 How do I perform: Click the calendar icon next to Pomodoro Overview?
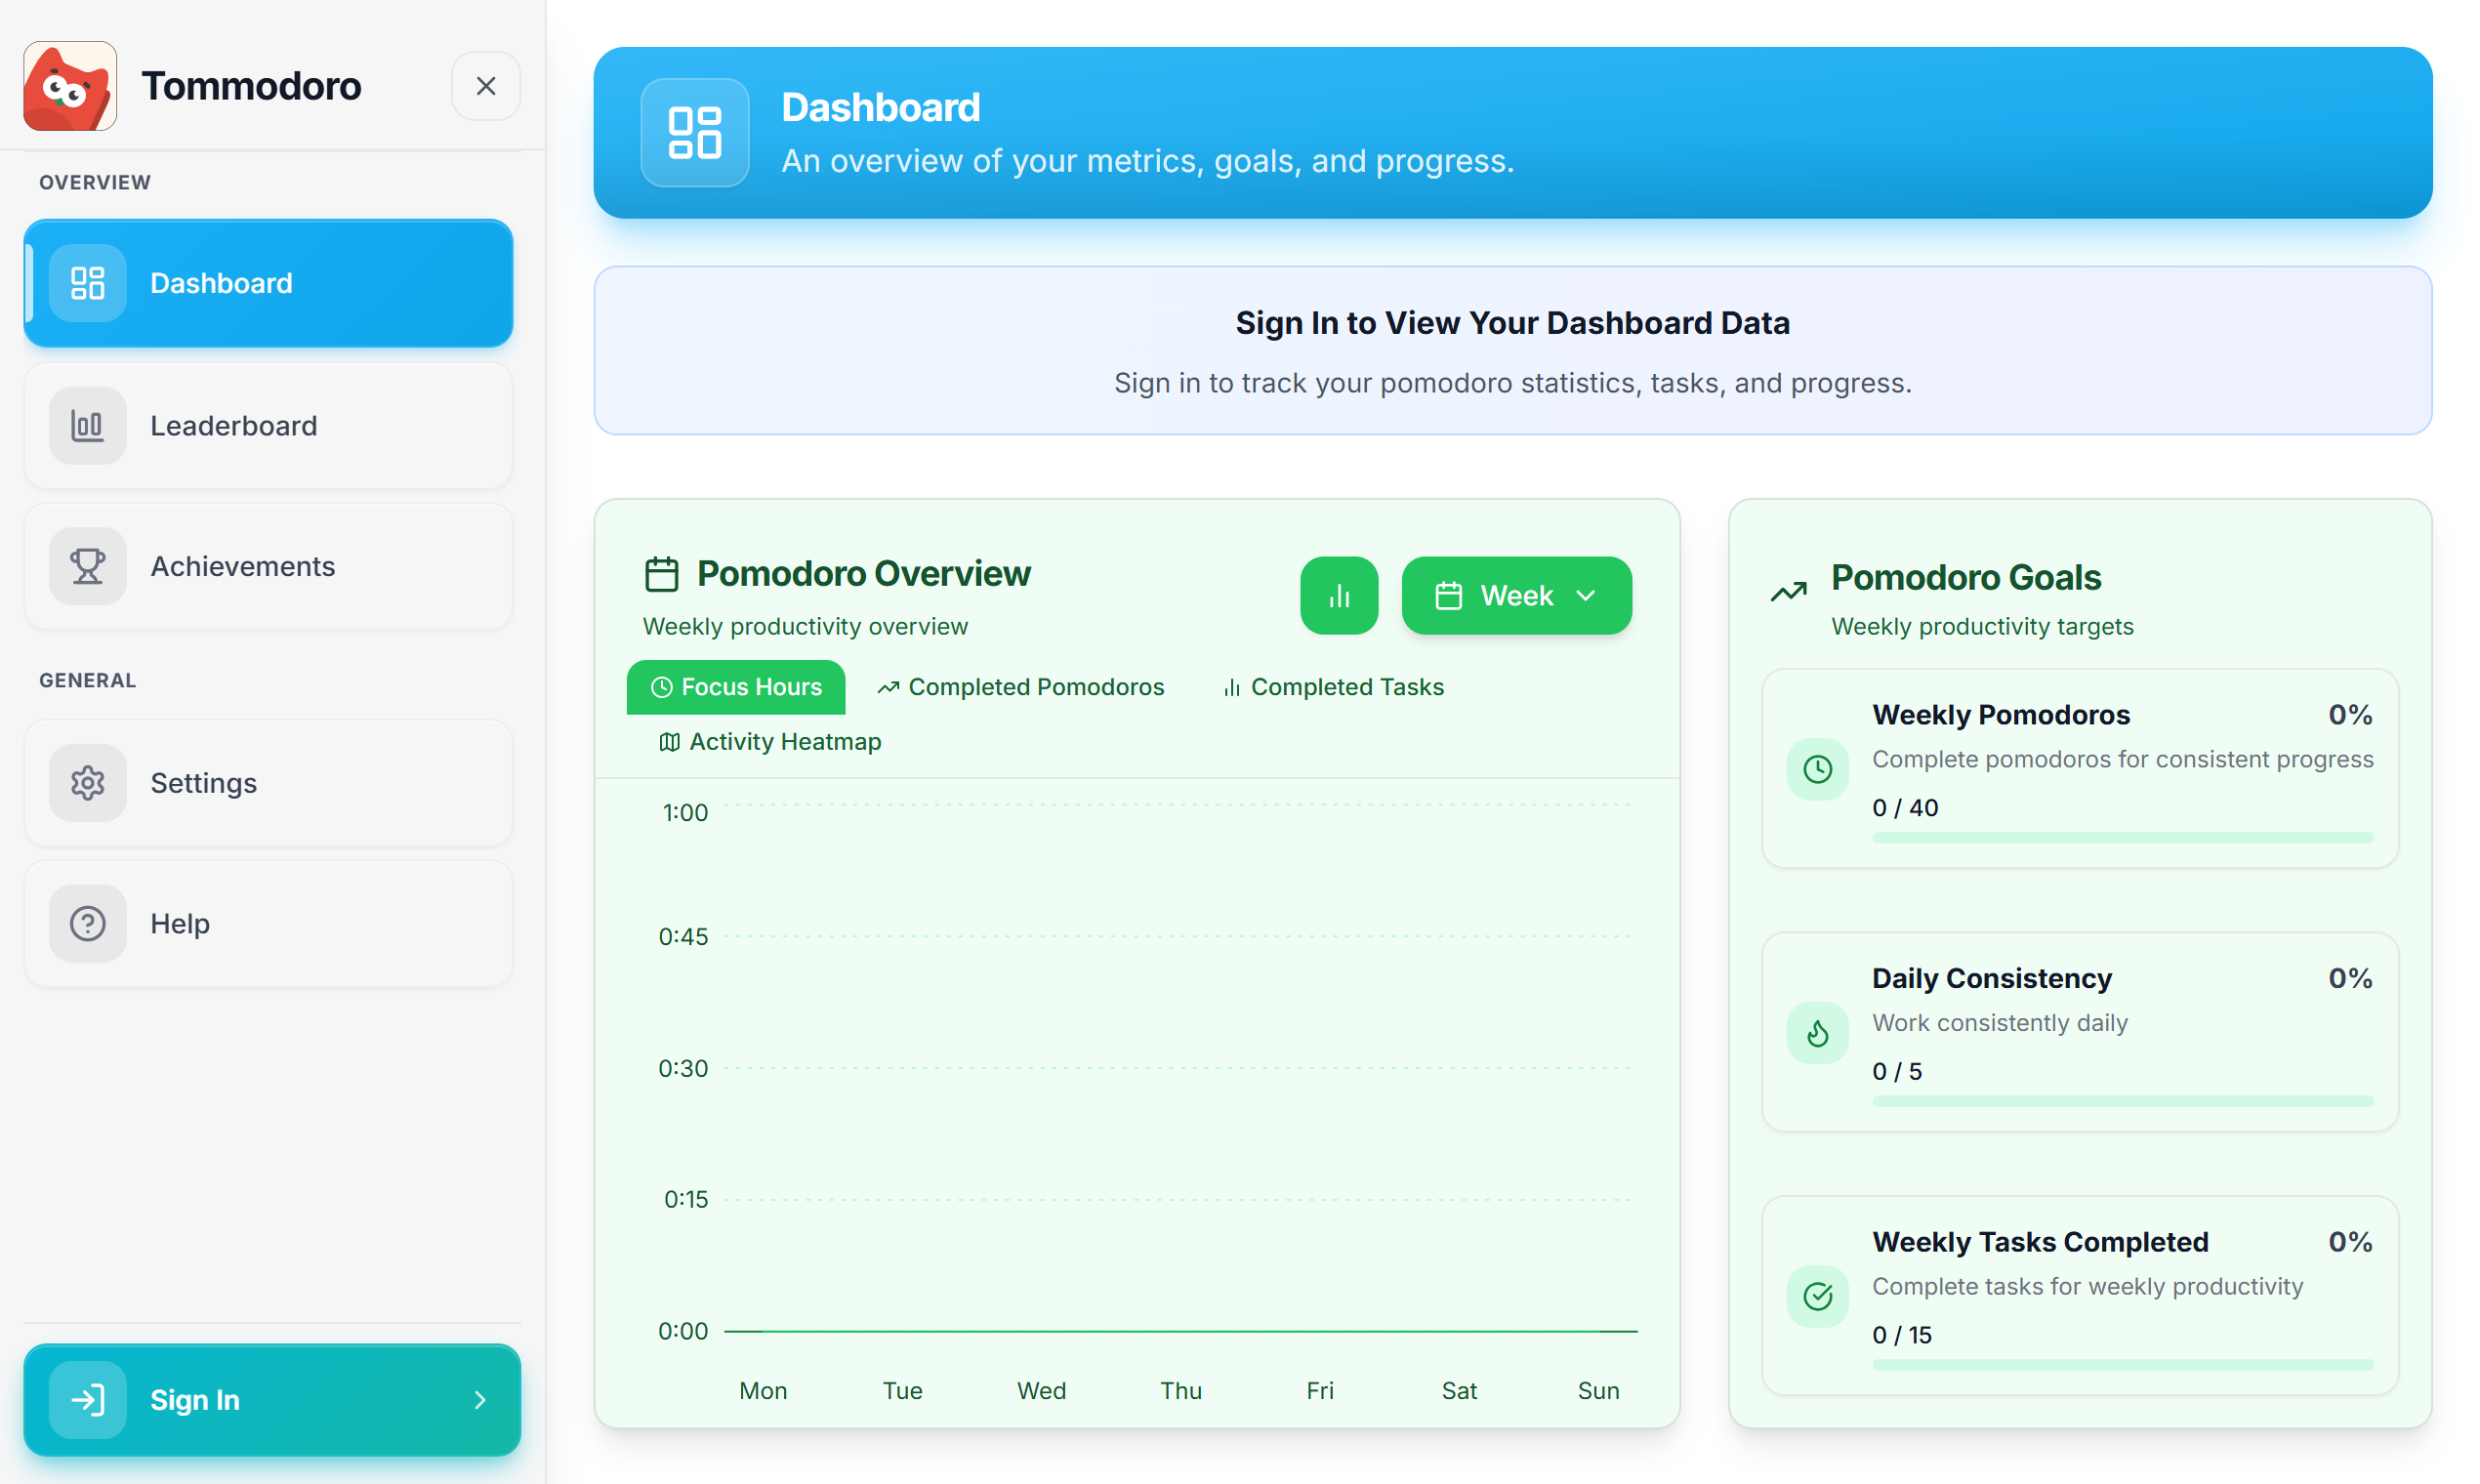[x=660, y=572]
